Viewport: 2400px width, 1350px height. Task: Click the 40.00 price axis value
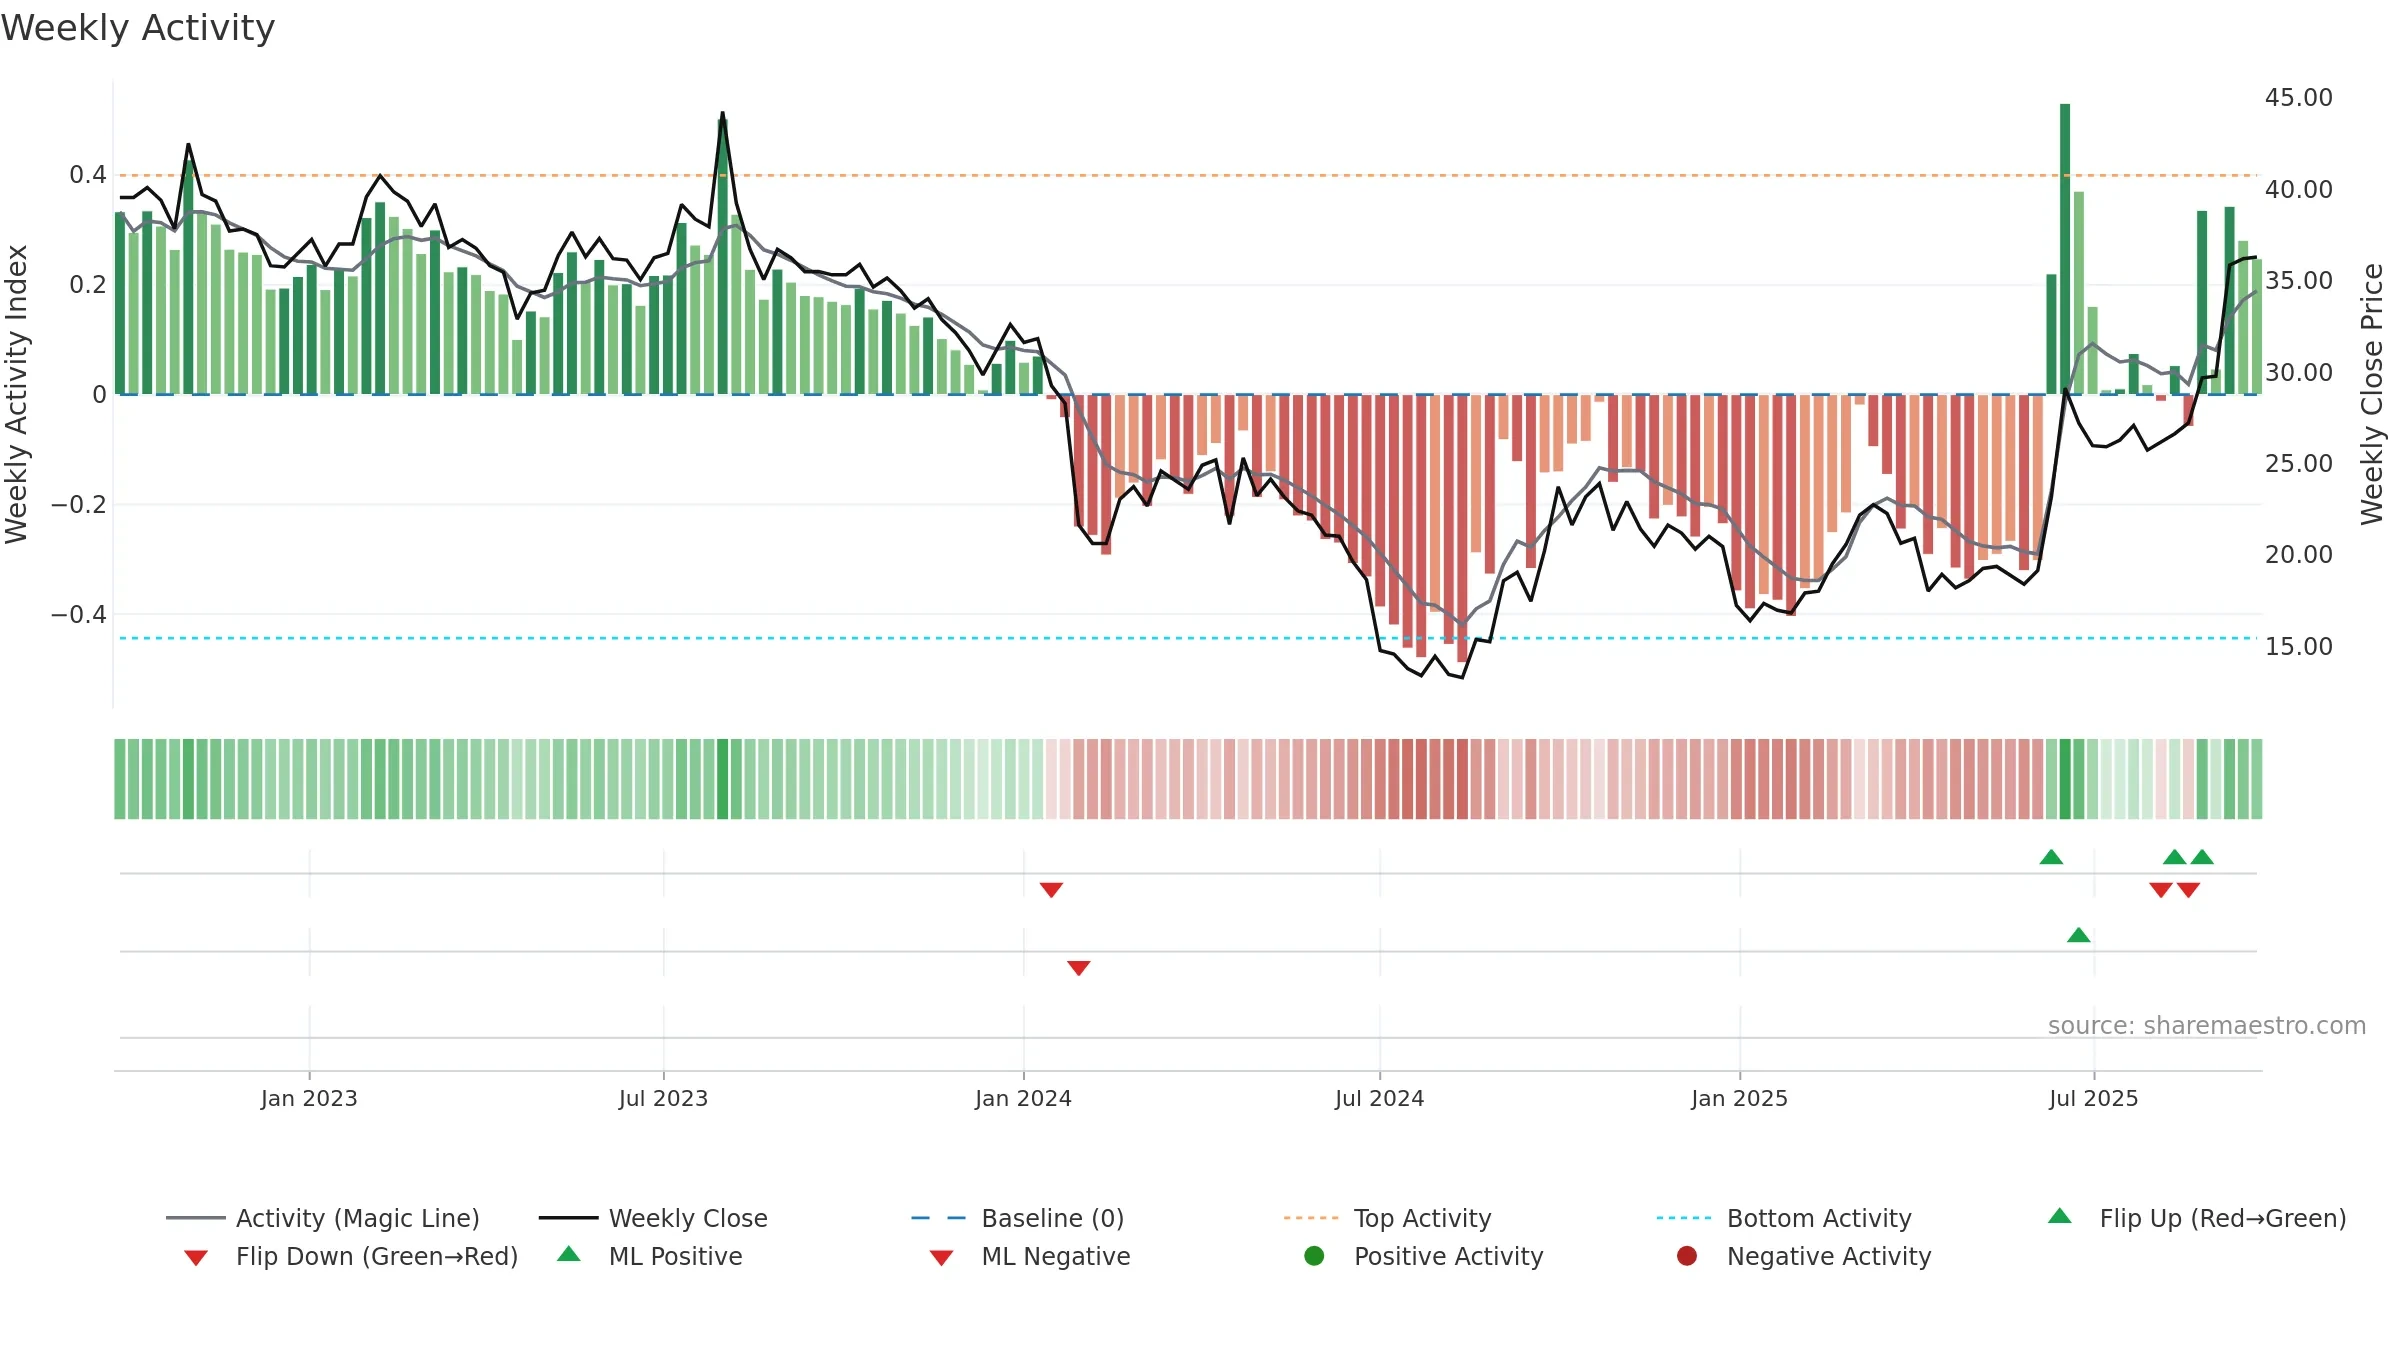click(2298, 189)
